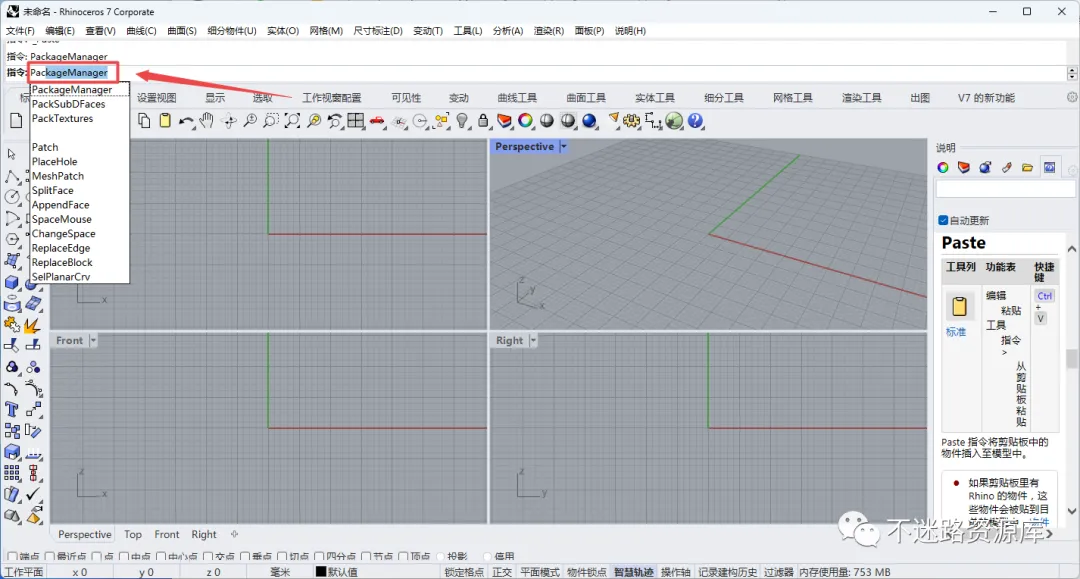
Task: Click the Zoom Extents icon
Action: (x=292, y=121)
